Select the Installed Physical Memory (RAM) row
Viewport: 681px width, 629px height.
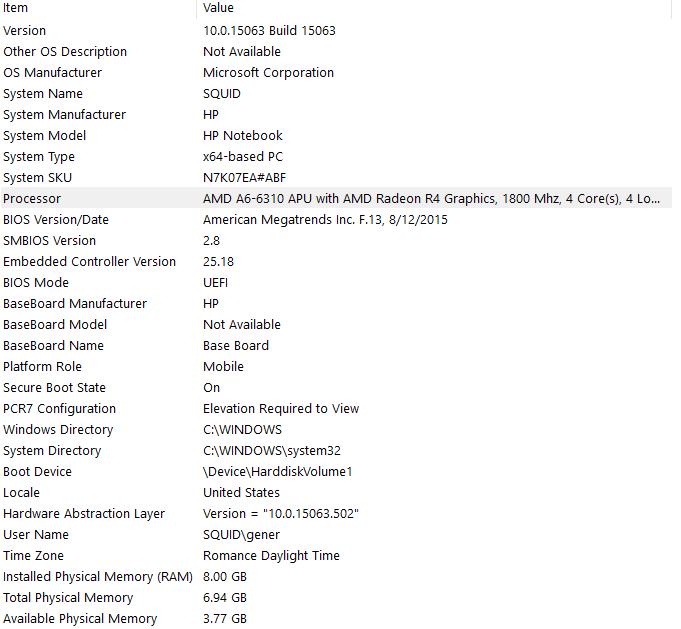[x=336, y=576]
